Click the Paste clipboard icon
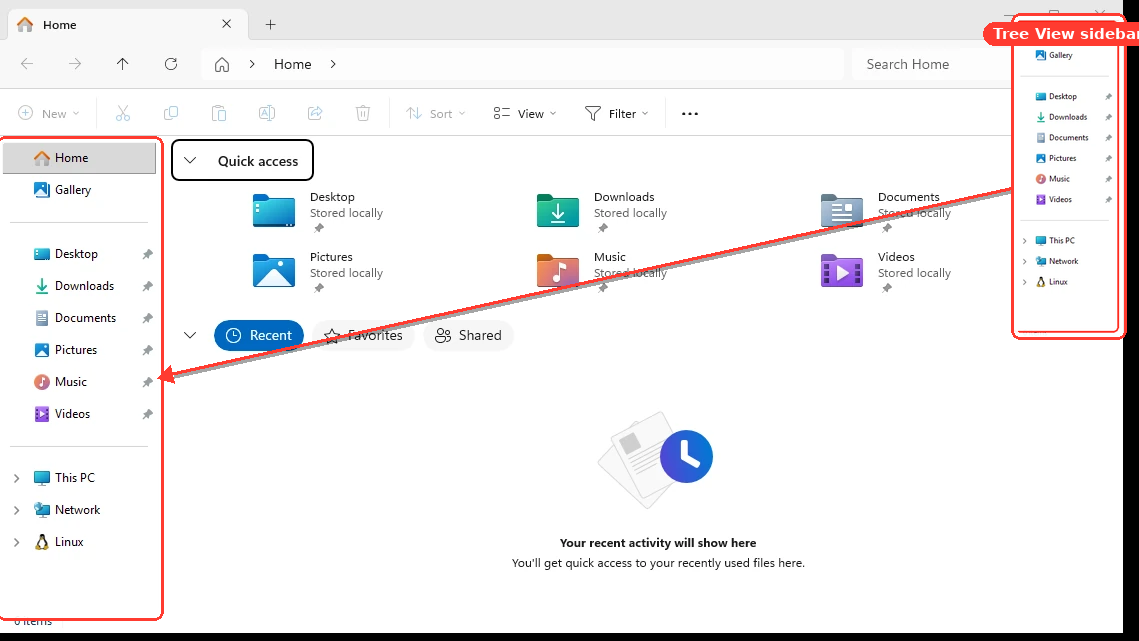 (x=219, y=113)
